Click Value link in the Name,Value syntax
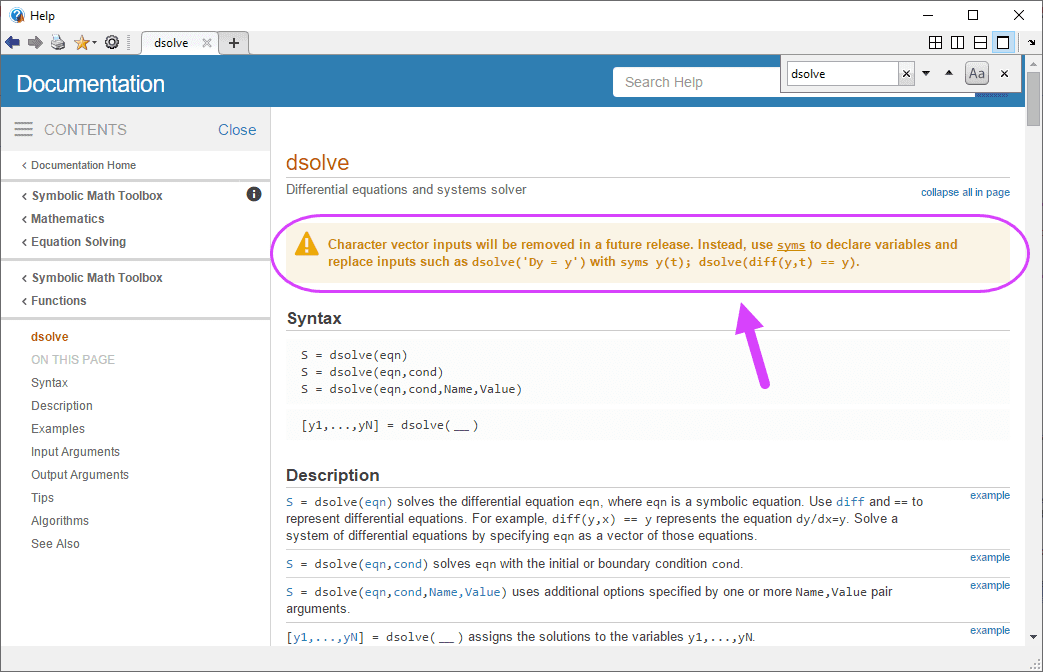1043x672 pixels. 482,592
